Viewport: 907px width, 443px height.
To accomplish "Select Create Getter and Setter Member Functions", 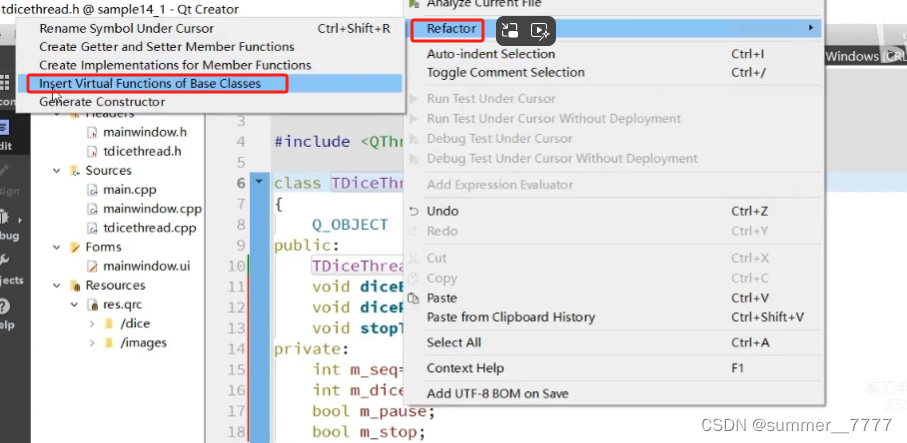I will click(209, 47).
